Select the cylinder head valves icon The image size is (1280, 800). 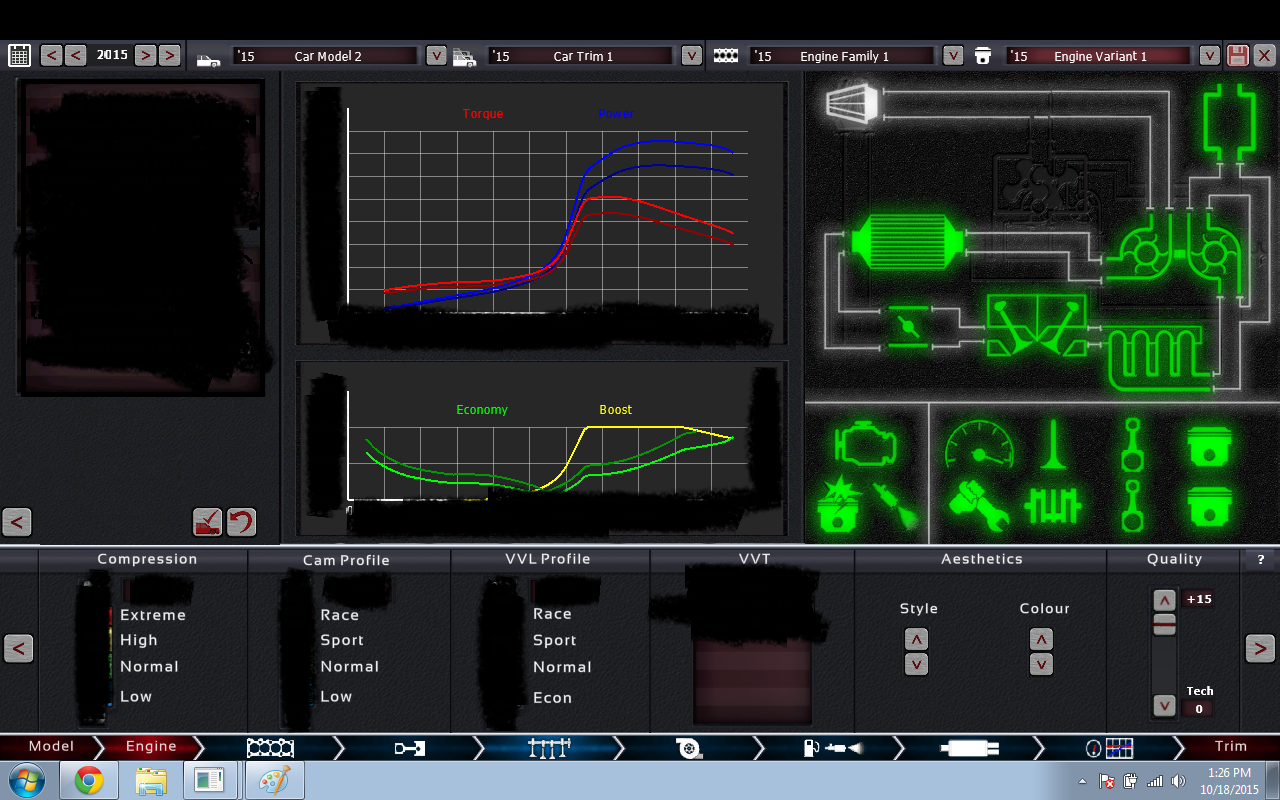1037,326
